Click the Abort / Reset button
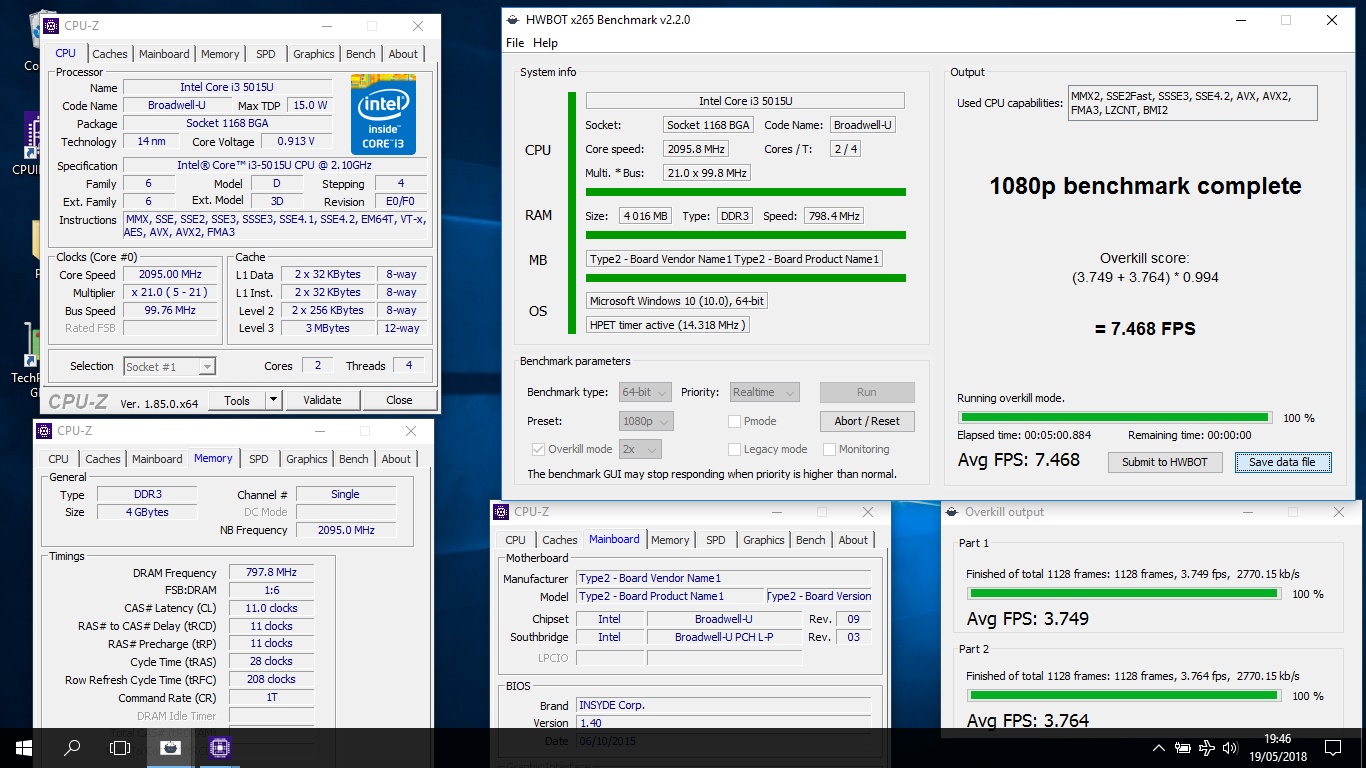The width and height of the screenshot is (1366, 768). [x=867, y=421]
